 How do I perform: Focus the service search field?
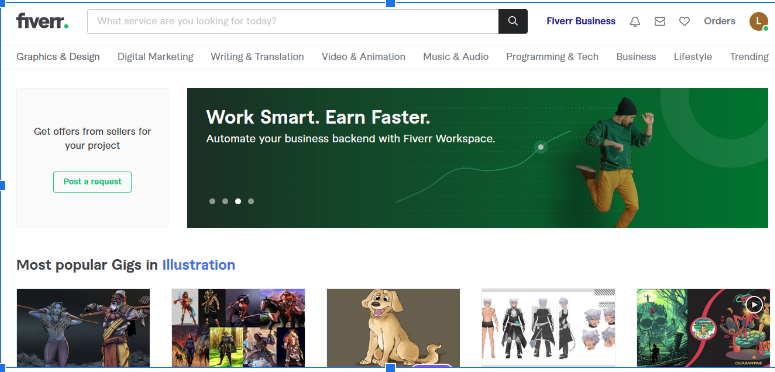coord(293,21)
